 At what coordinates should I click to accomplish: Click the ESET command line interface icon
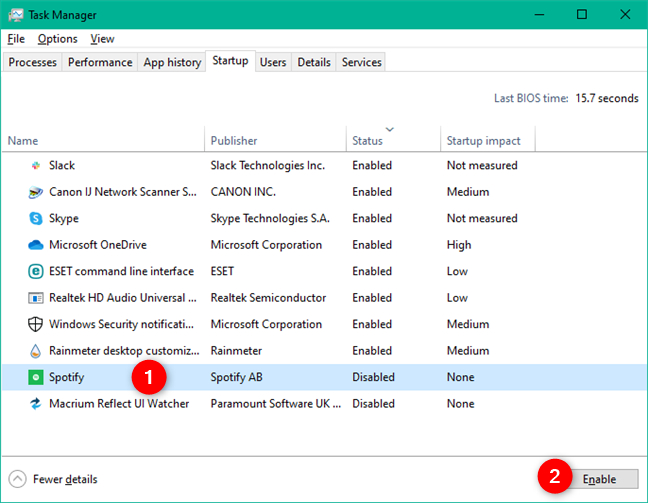[x=36, y=272]
